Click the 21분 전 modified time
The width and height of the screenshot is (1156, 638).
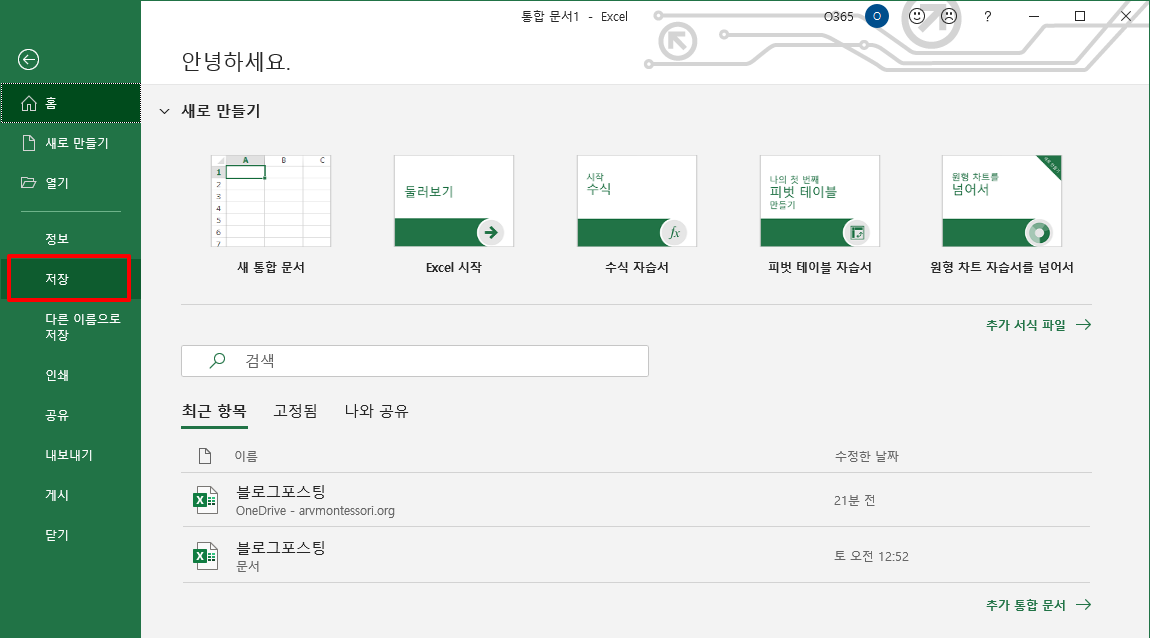pyautogui.click(x=854, y=500)
